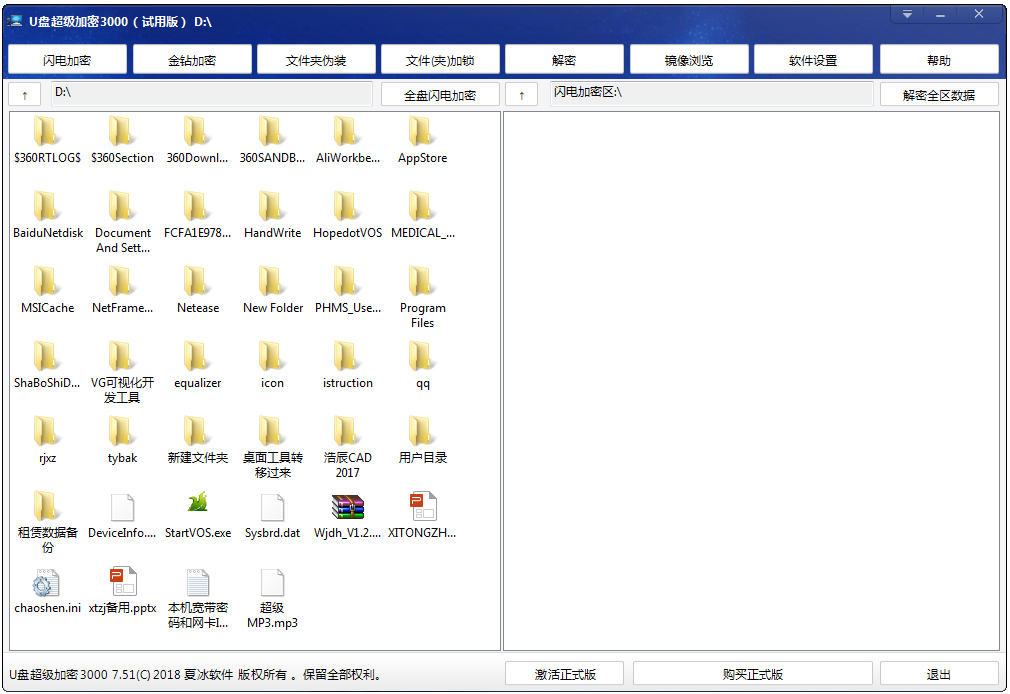Click the AliWorkbe... folder name
1010x694 pixels.
pyautogui.click(x=347, y=158)
